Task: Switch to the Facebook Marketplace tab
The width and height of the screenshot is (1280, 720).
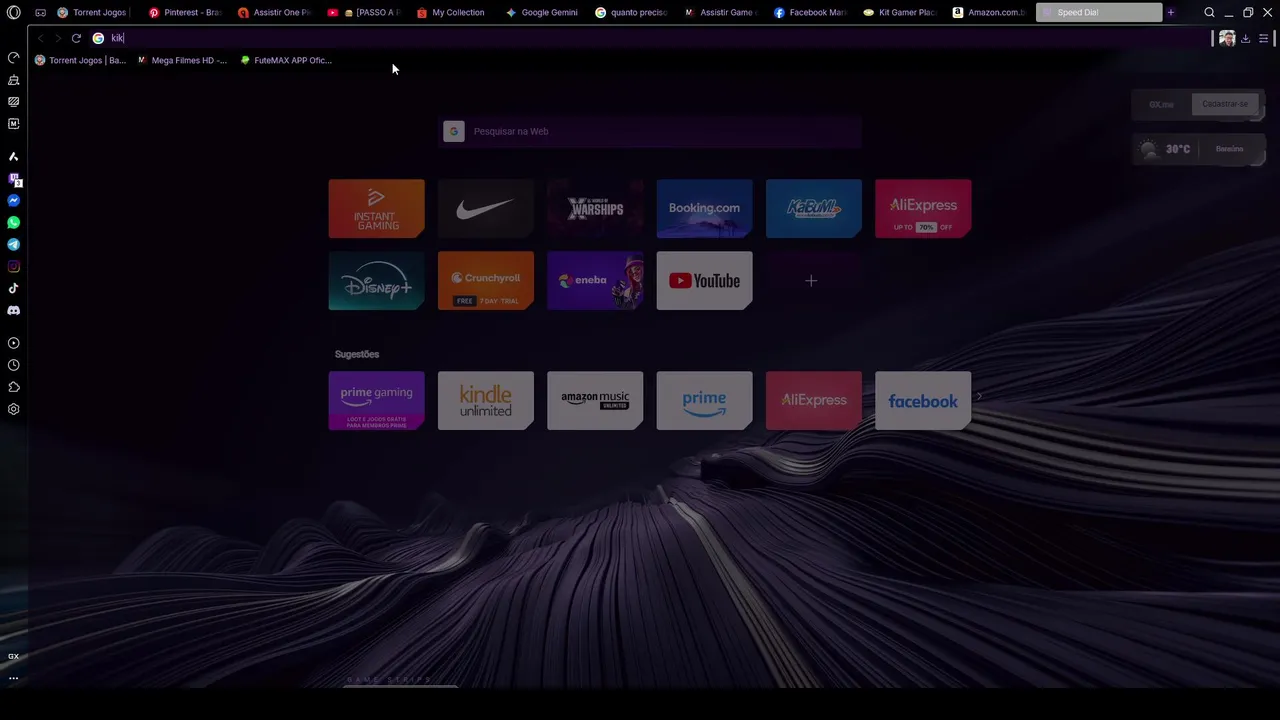Action: tap(810, 13)
